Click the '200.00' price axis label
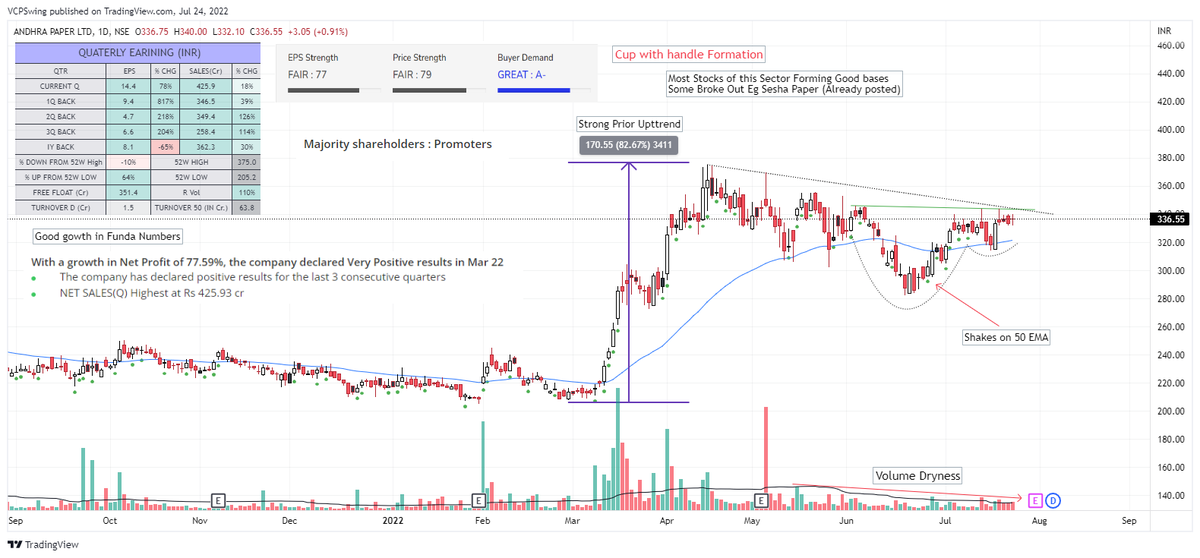The height and width of the screenshot is (558, 1200). tap(1170, 411)
